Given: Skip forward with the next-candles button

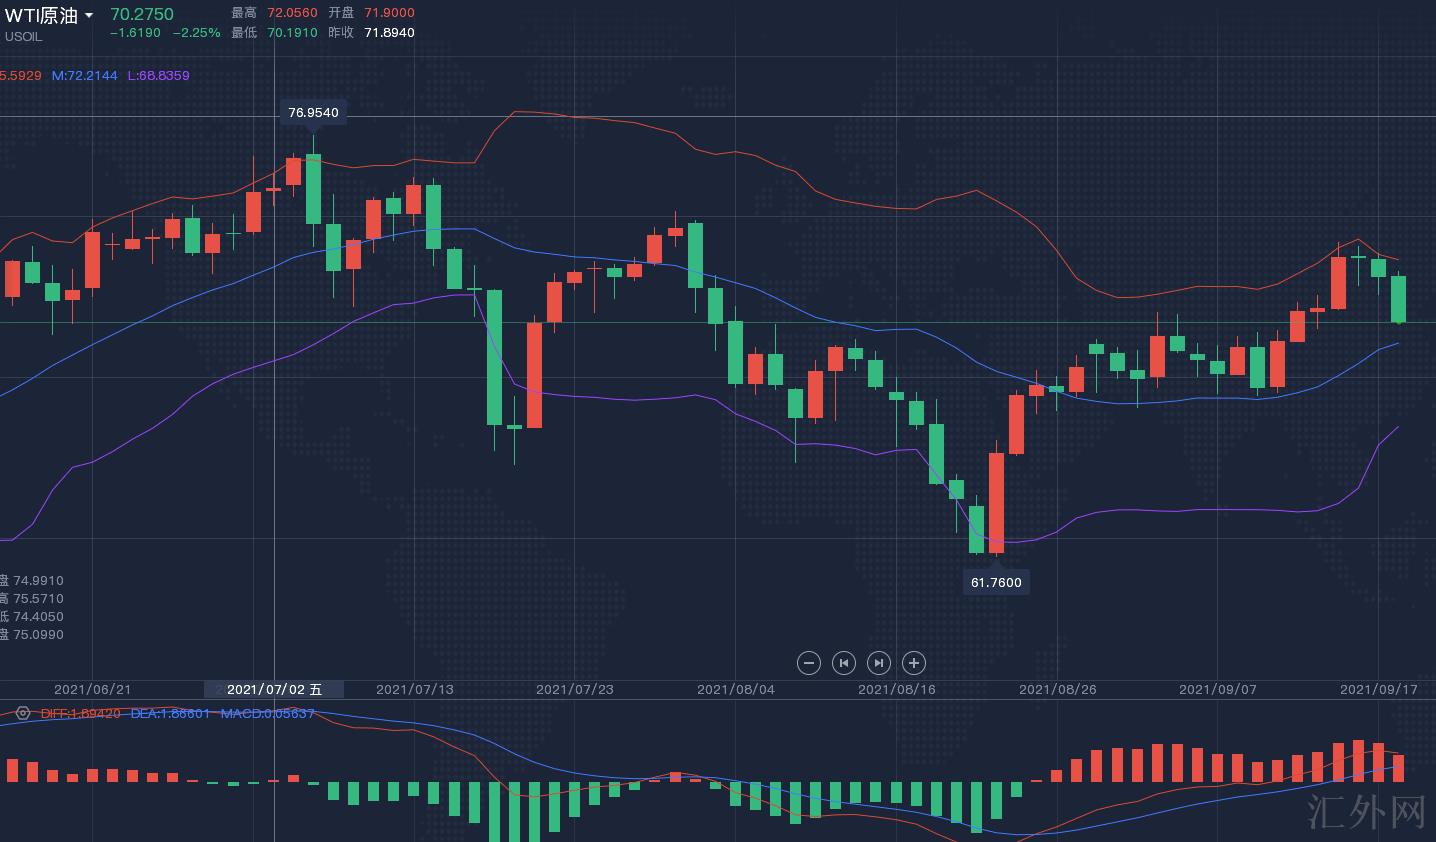Looking at the screenshot, I should tap(879, 663).
